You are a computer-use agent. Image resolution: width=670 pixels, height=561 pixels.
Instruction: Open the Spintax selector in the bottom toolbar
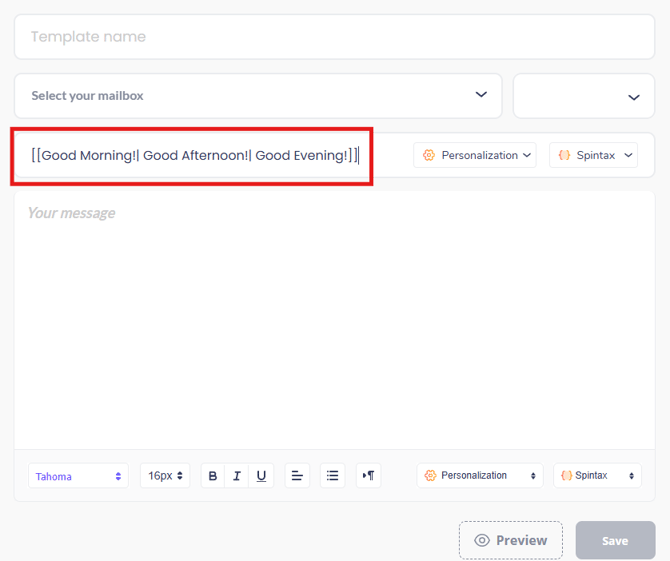pyautogui.click(x=598, y=476)
